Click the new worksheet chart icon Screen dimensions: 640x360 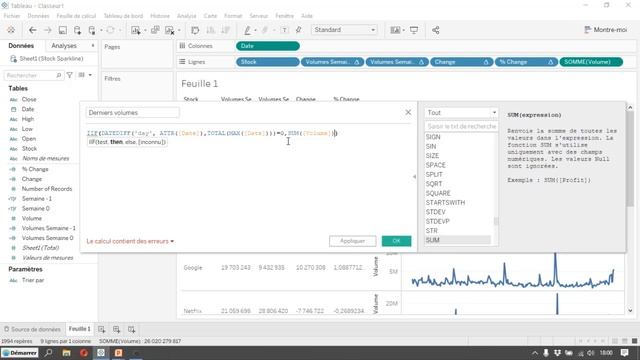[136, 30]
